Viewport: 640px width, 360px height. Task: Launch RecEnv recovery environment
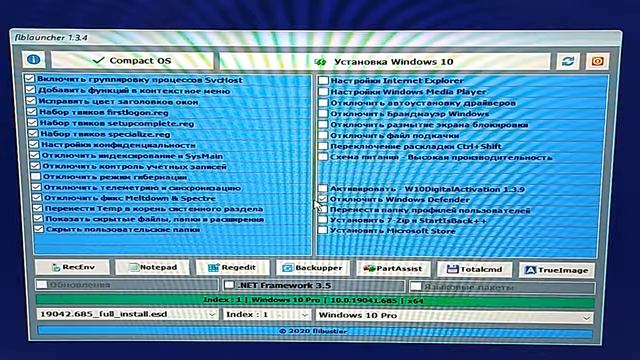73,267
